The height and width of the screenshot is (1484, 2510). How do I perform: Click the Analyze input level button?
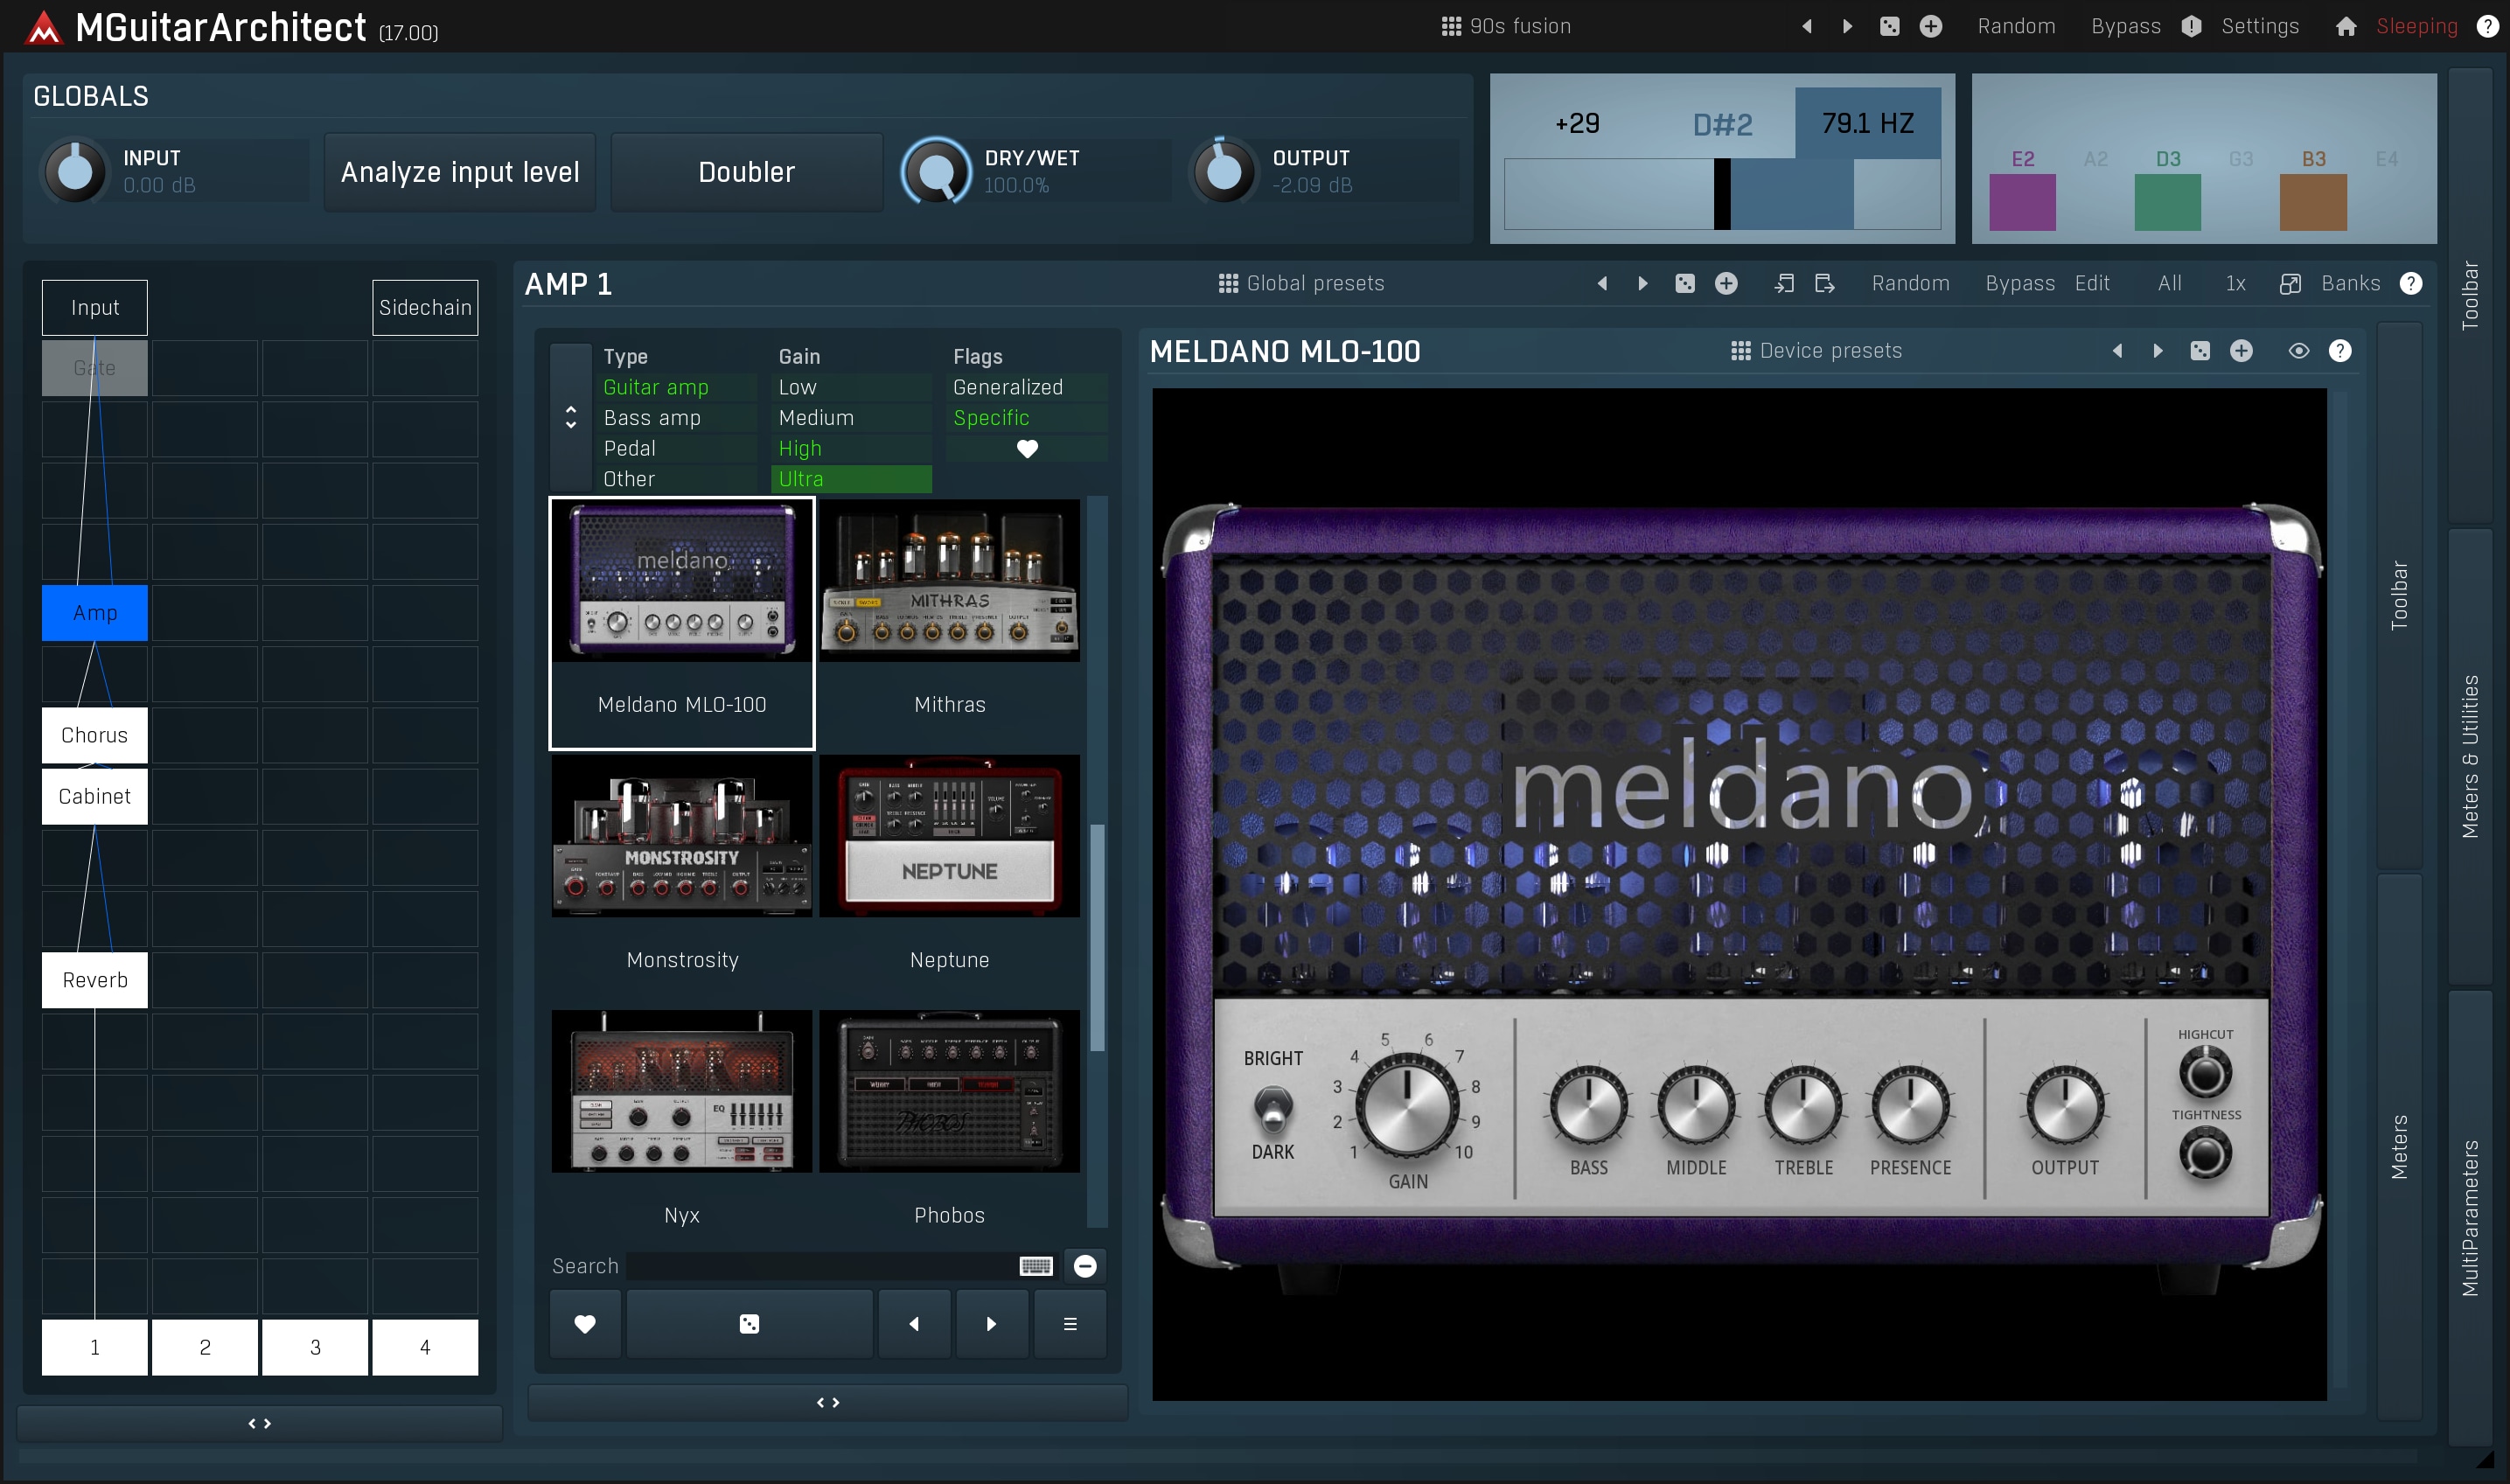pyautogui.click(x=460, y=172)
